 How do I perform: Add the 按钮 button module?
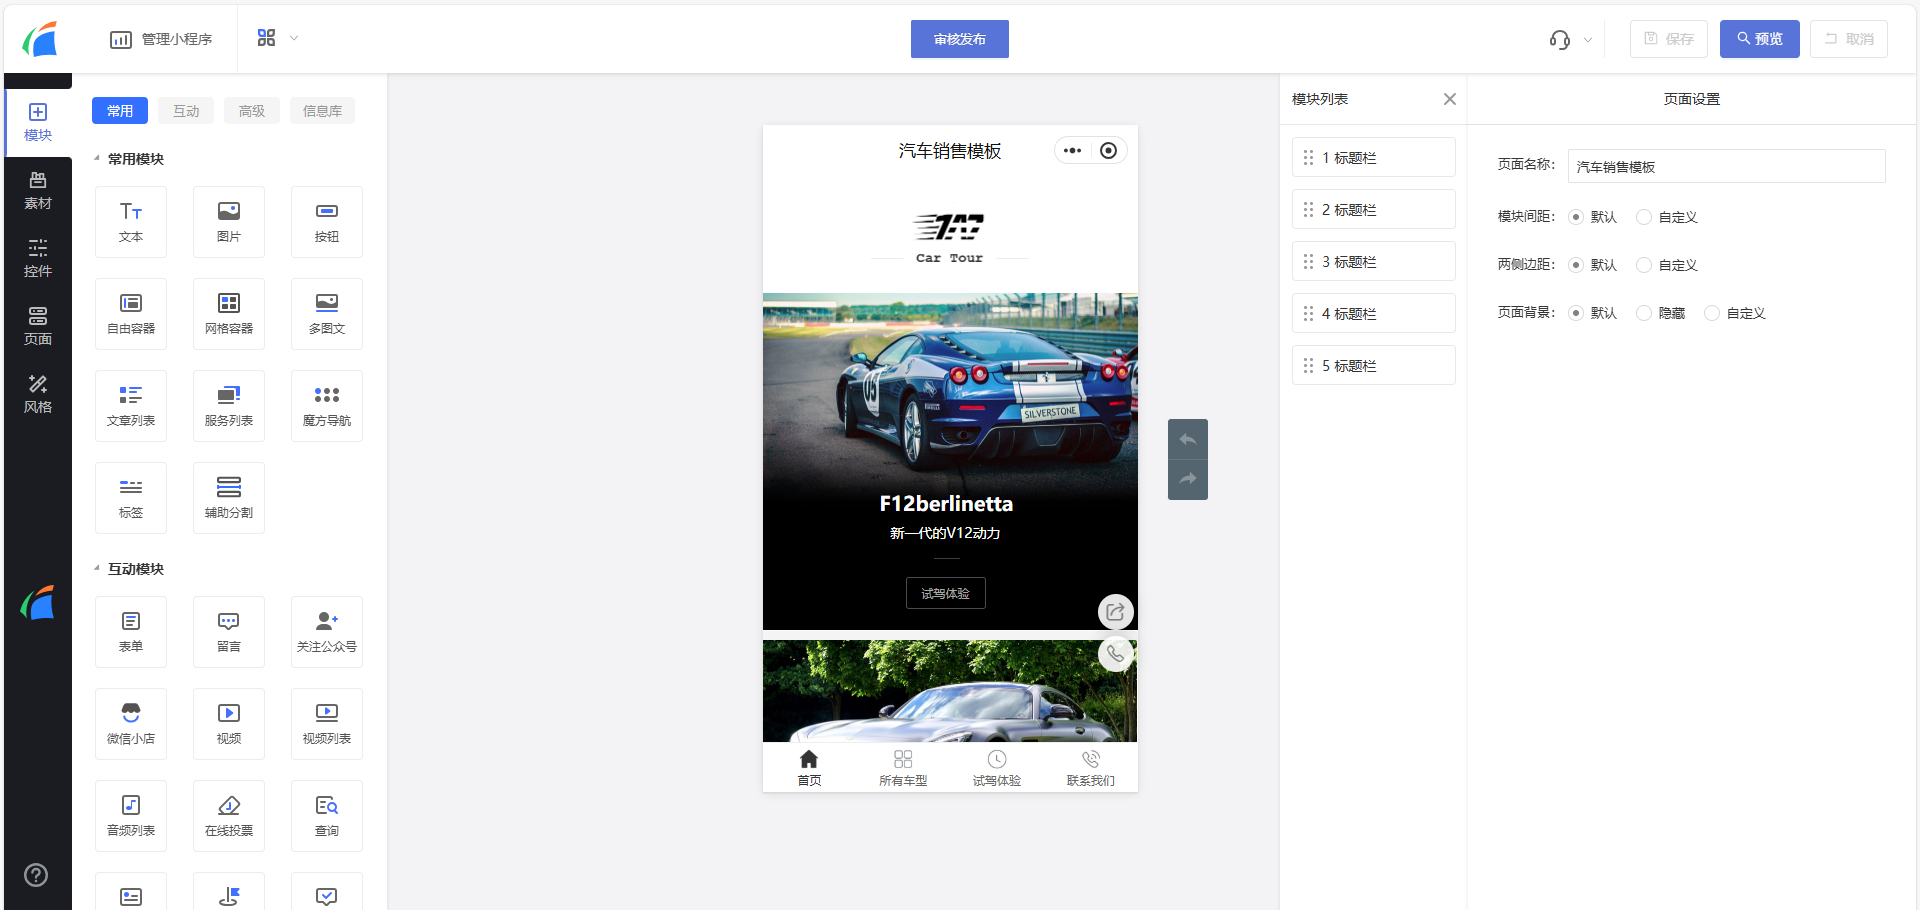[x=327, y=222]
